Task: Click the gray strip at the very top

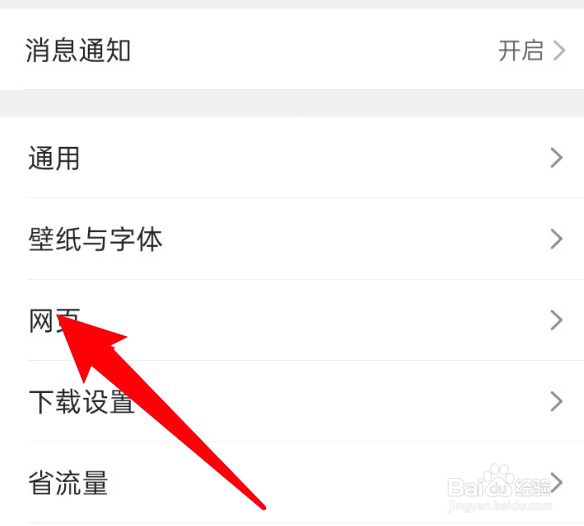Action: click(x=292, y=4)
